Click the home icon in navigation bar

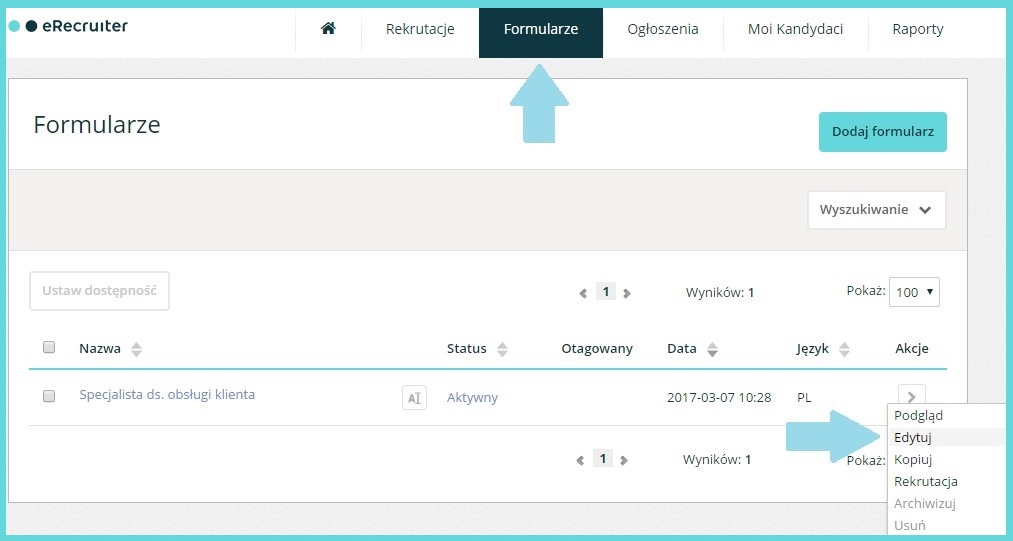pyautogui.click(x=328, y=29)
